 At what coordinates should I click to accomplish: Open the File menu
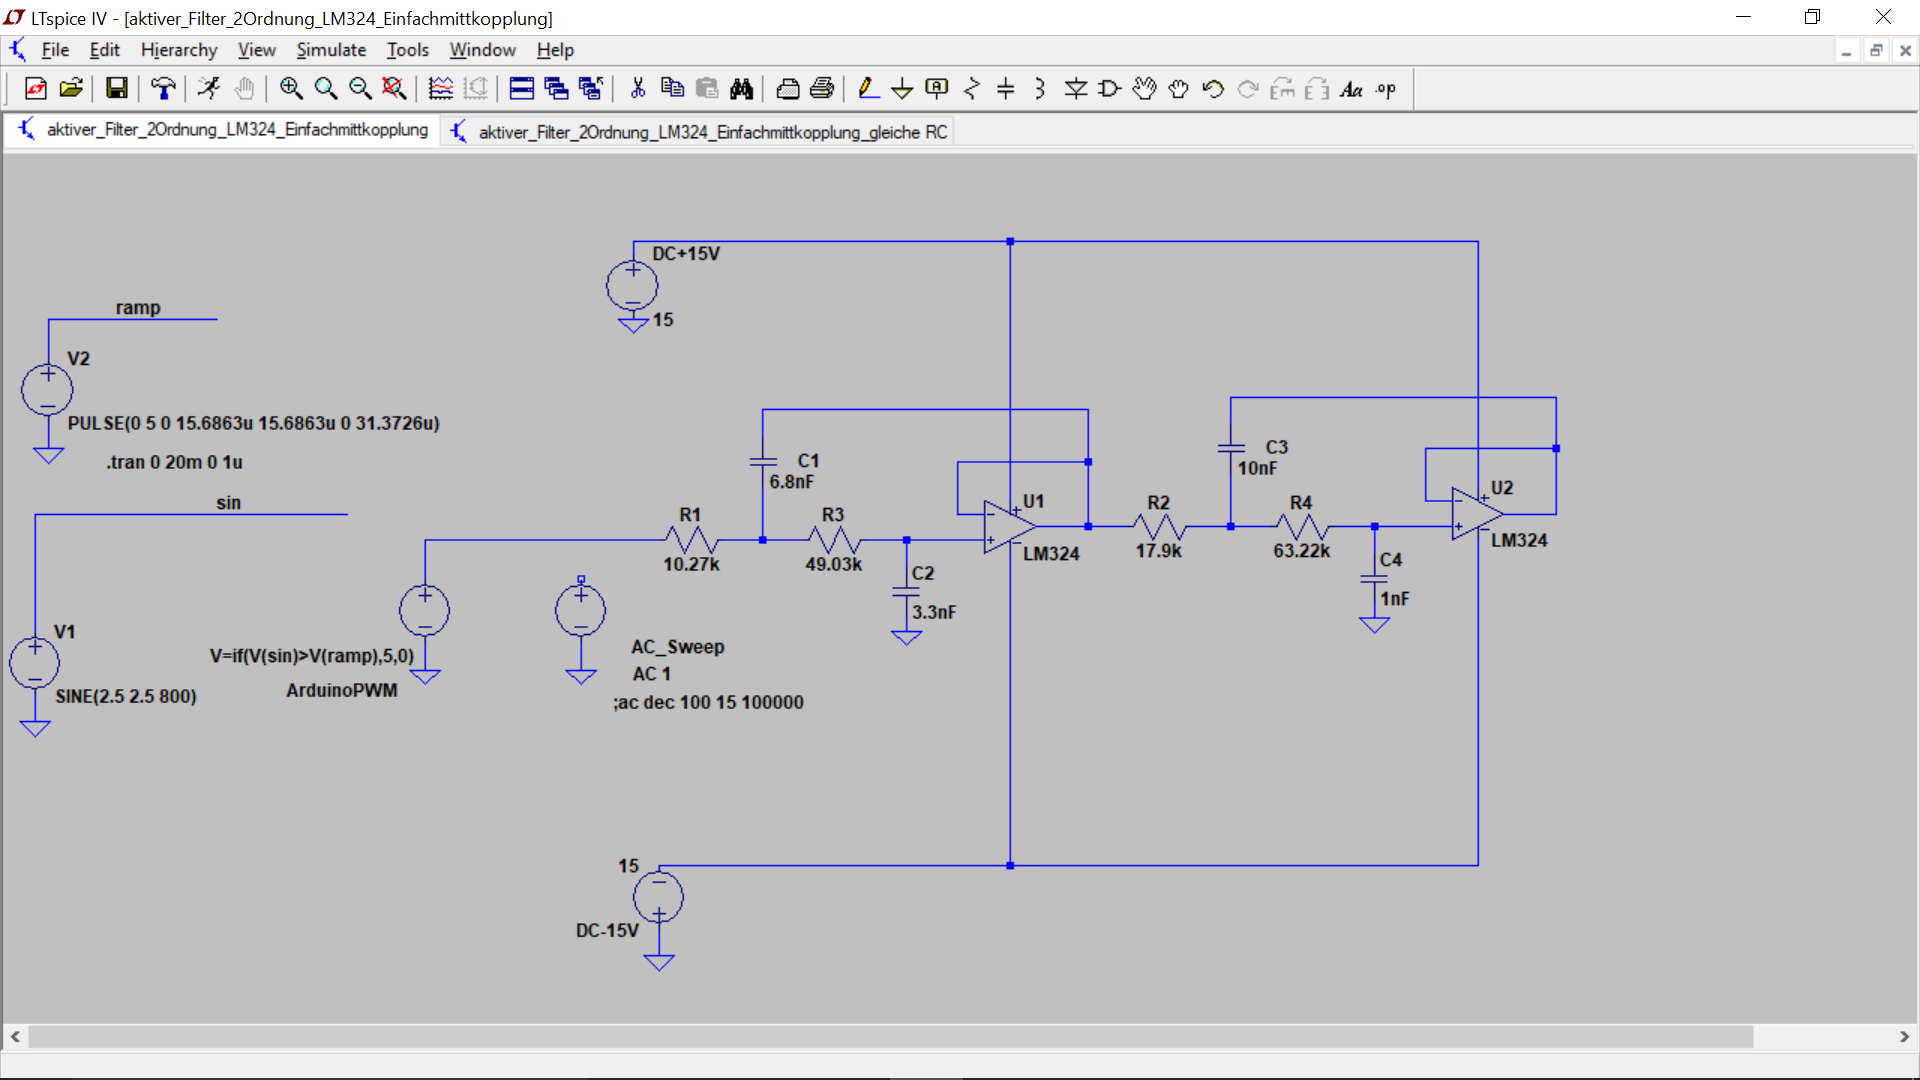point(55,50)
